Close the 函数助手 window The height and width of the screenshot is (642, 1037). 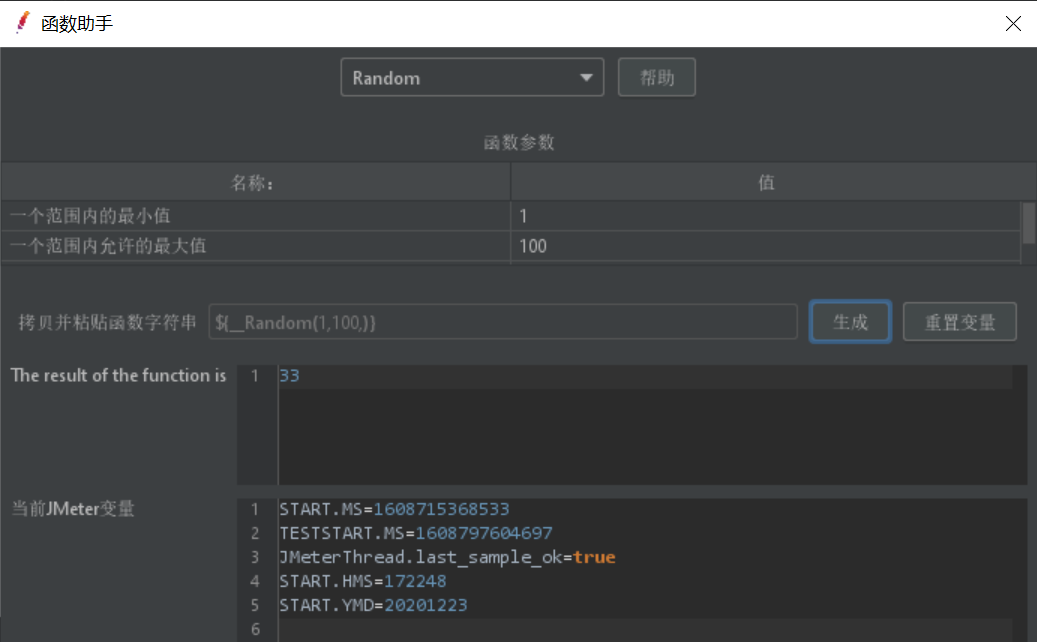coord(1014,22)
